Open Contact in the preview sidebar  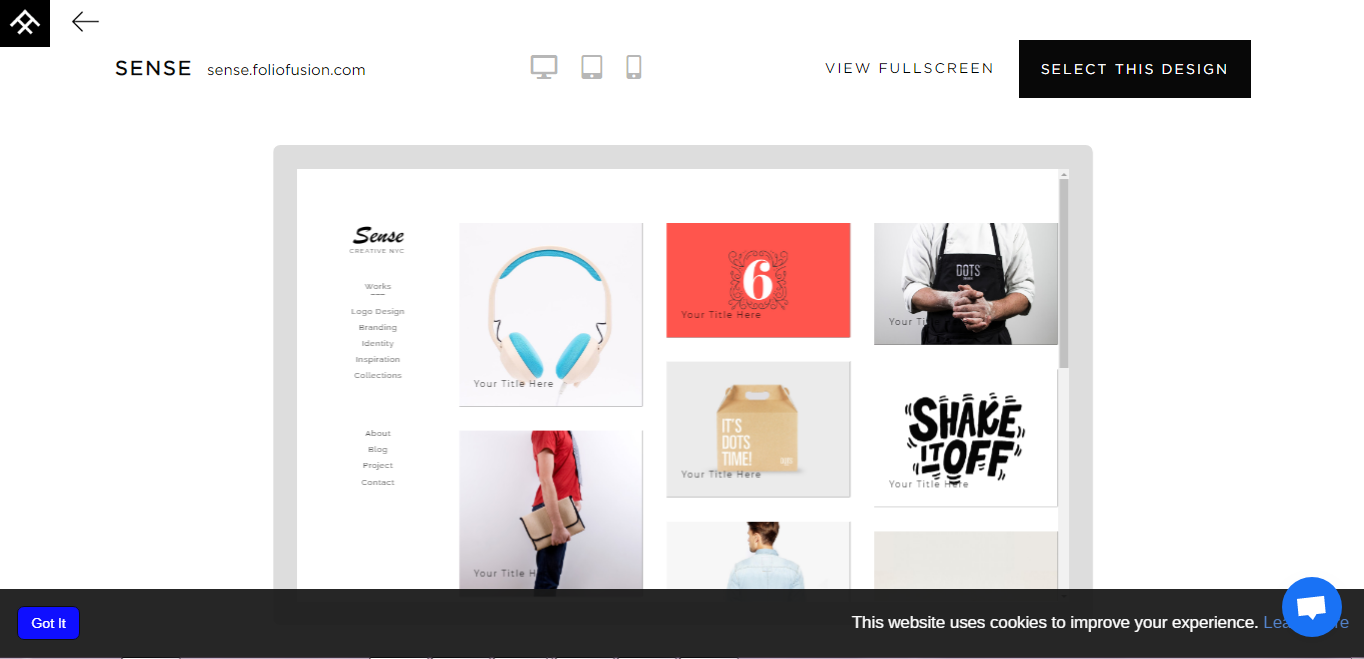point(377,483)
